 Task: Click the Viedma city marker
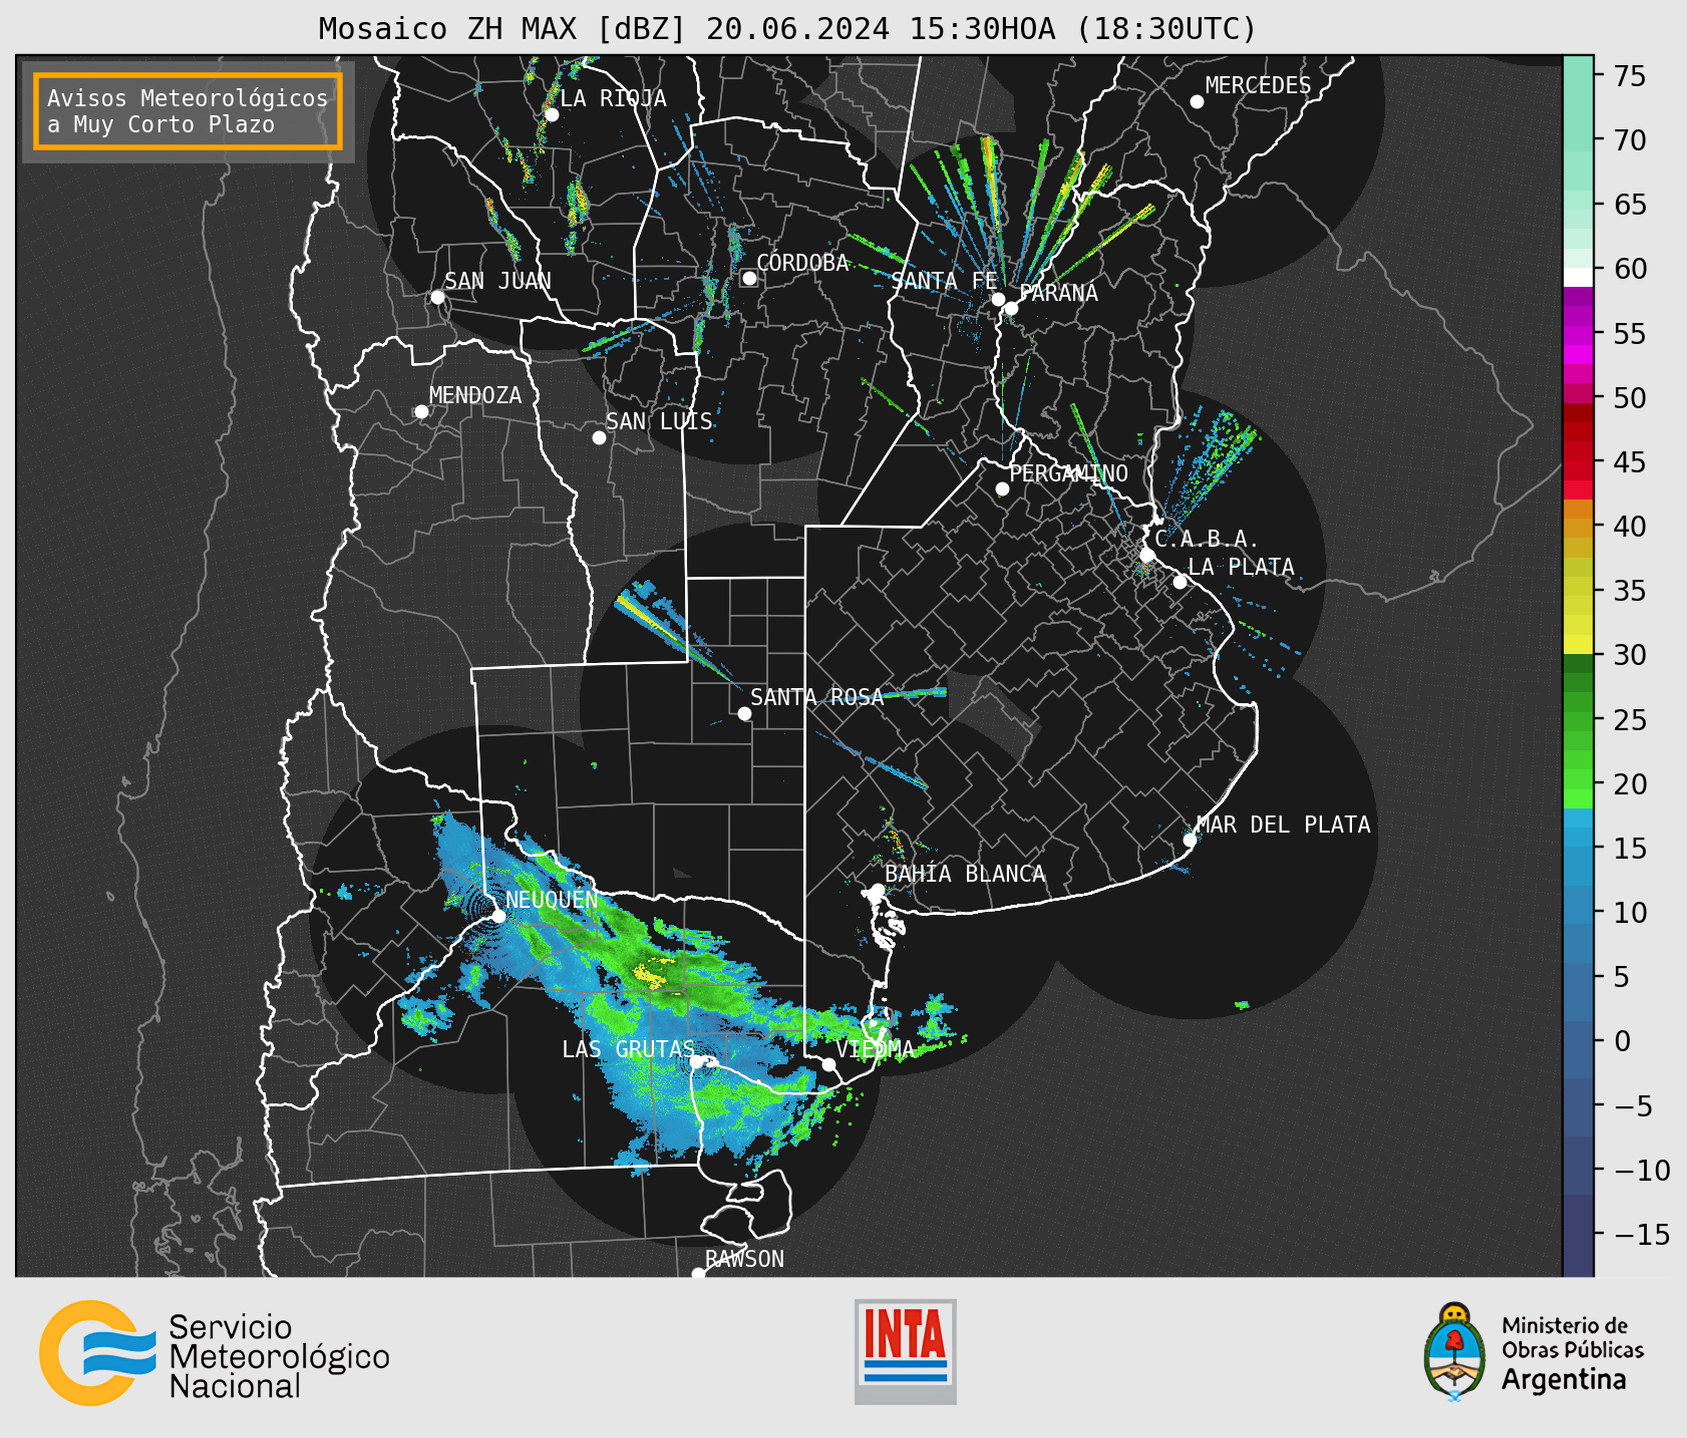(829, 1065)
